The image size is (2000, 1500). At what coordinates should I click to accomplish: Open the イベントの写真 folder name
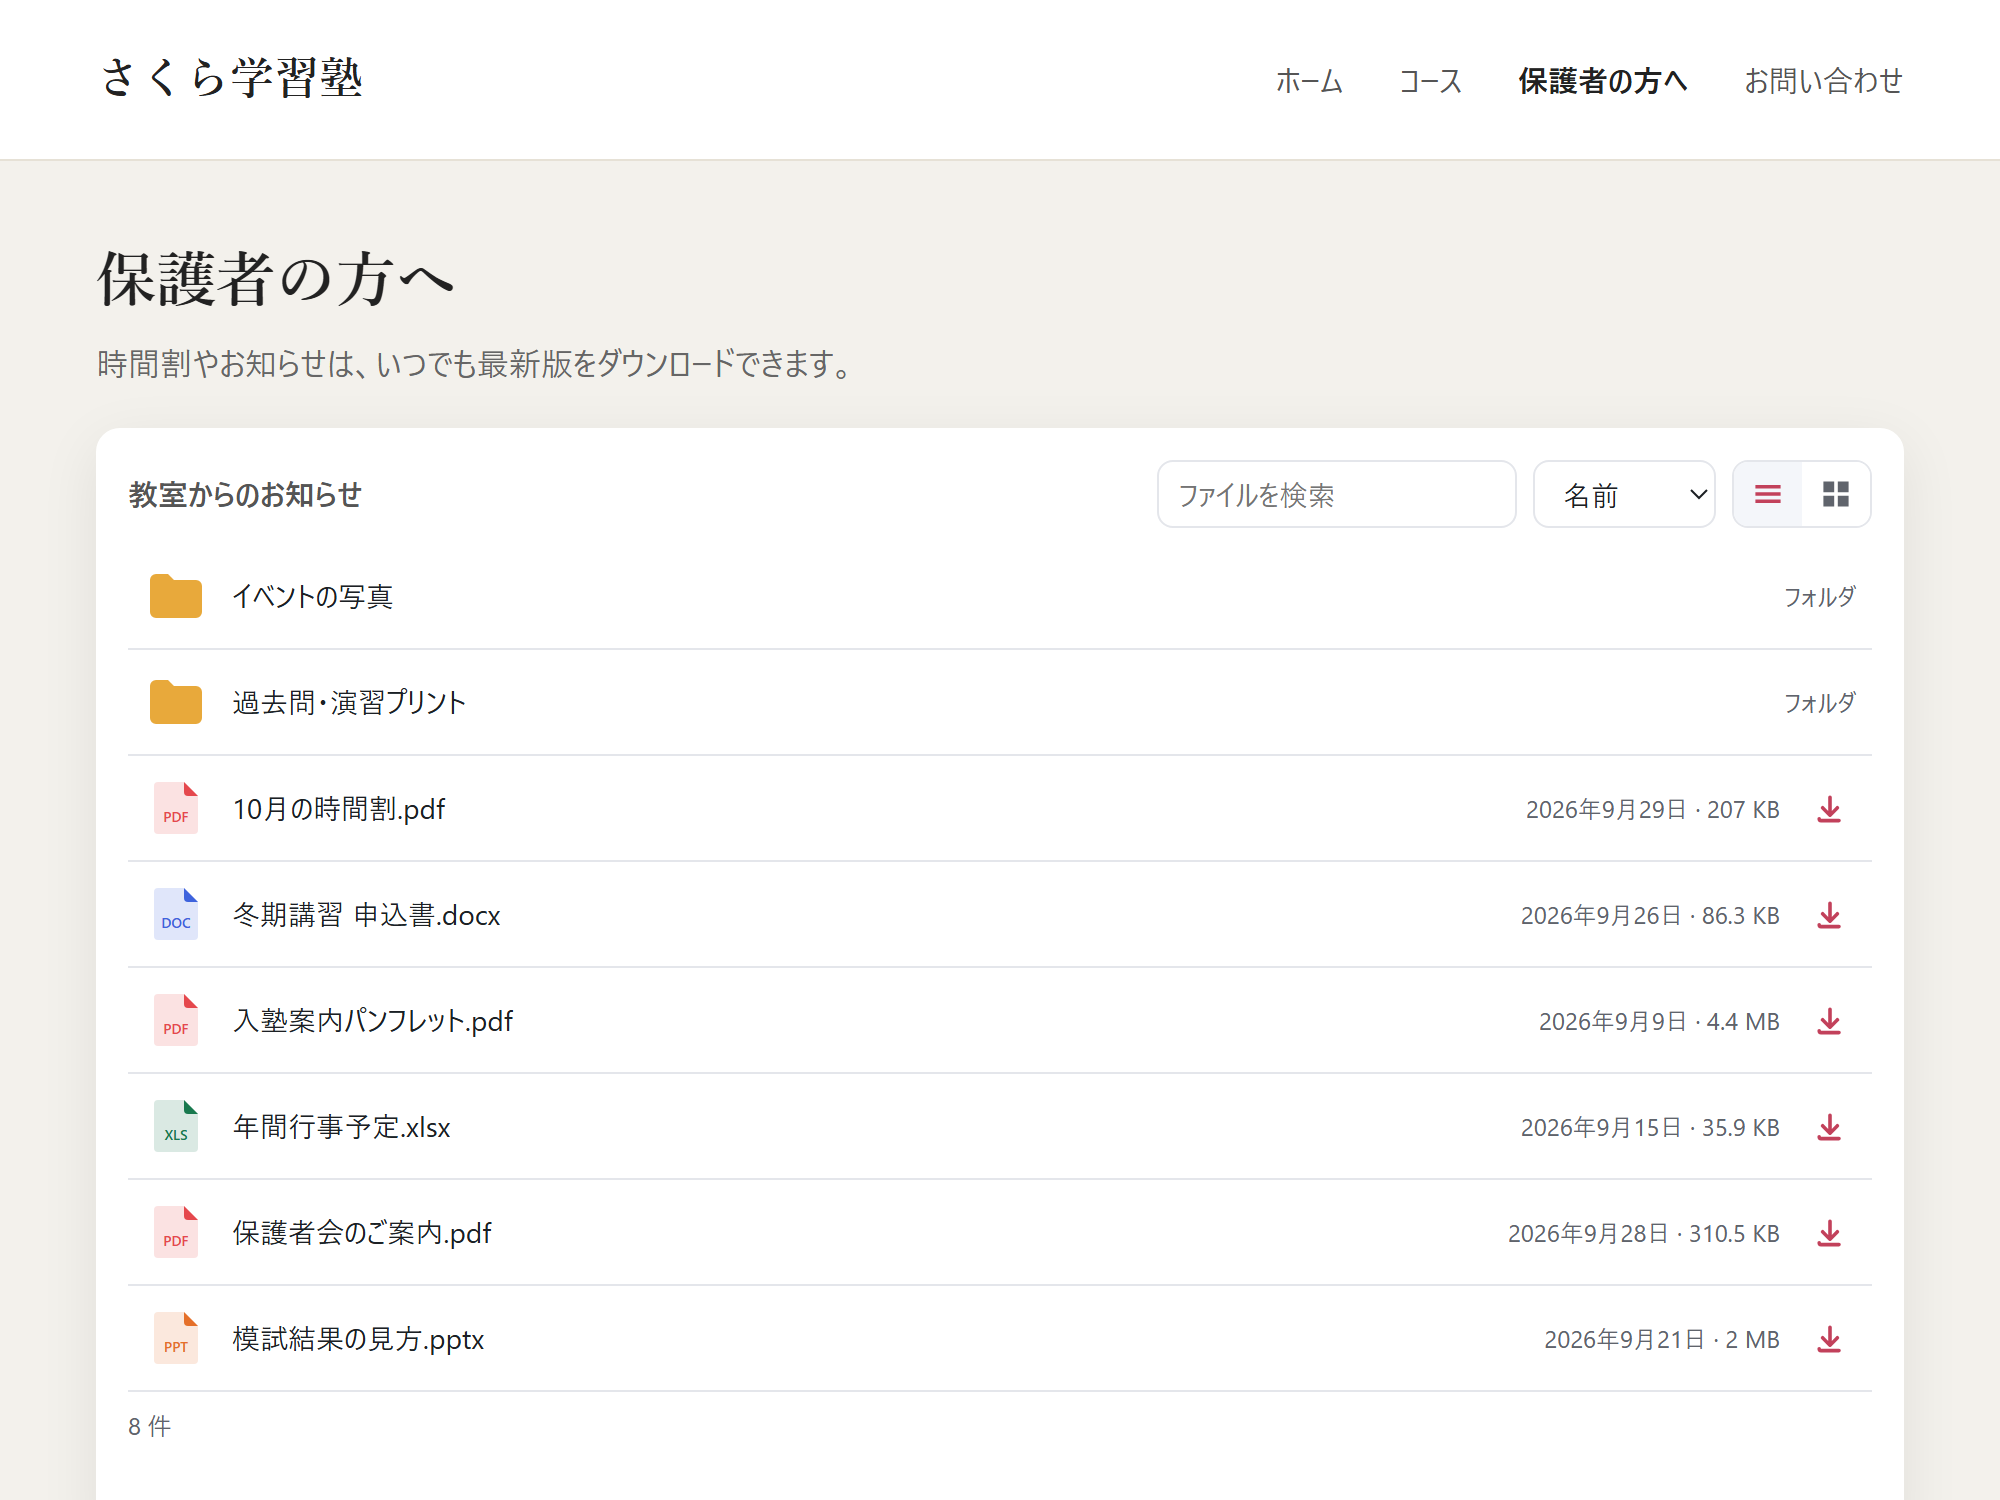[x=313, y=597]
